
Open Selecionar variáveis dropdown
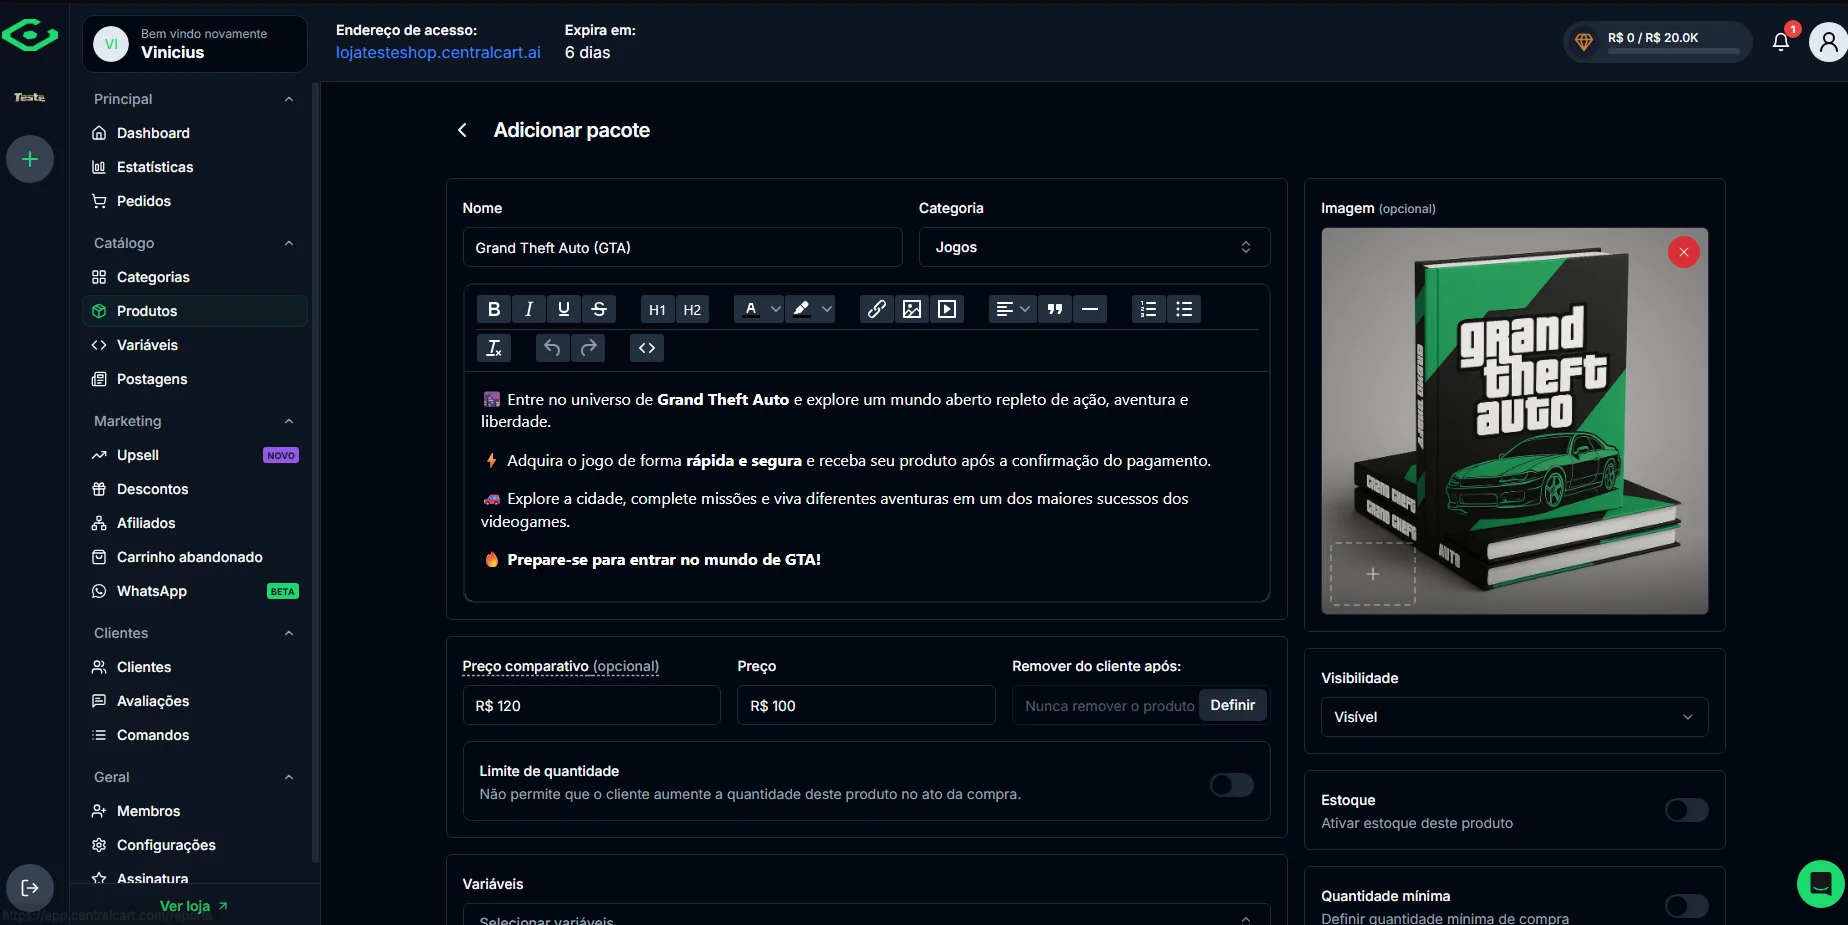click(x=866, y=915)
